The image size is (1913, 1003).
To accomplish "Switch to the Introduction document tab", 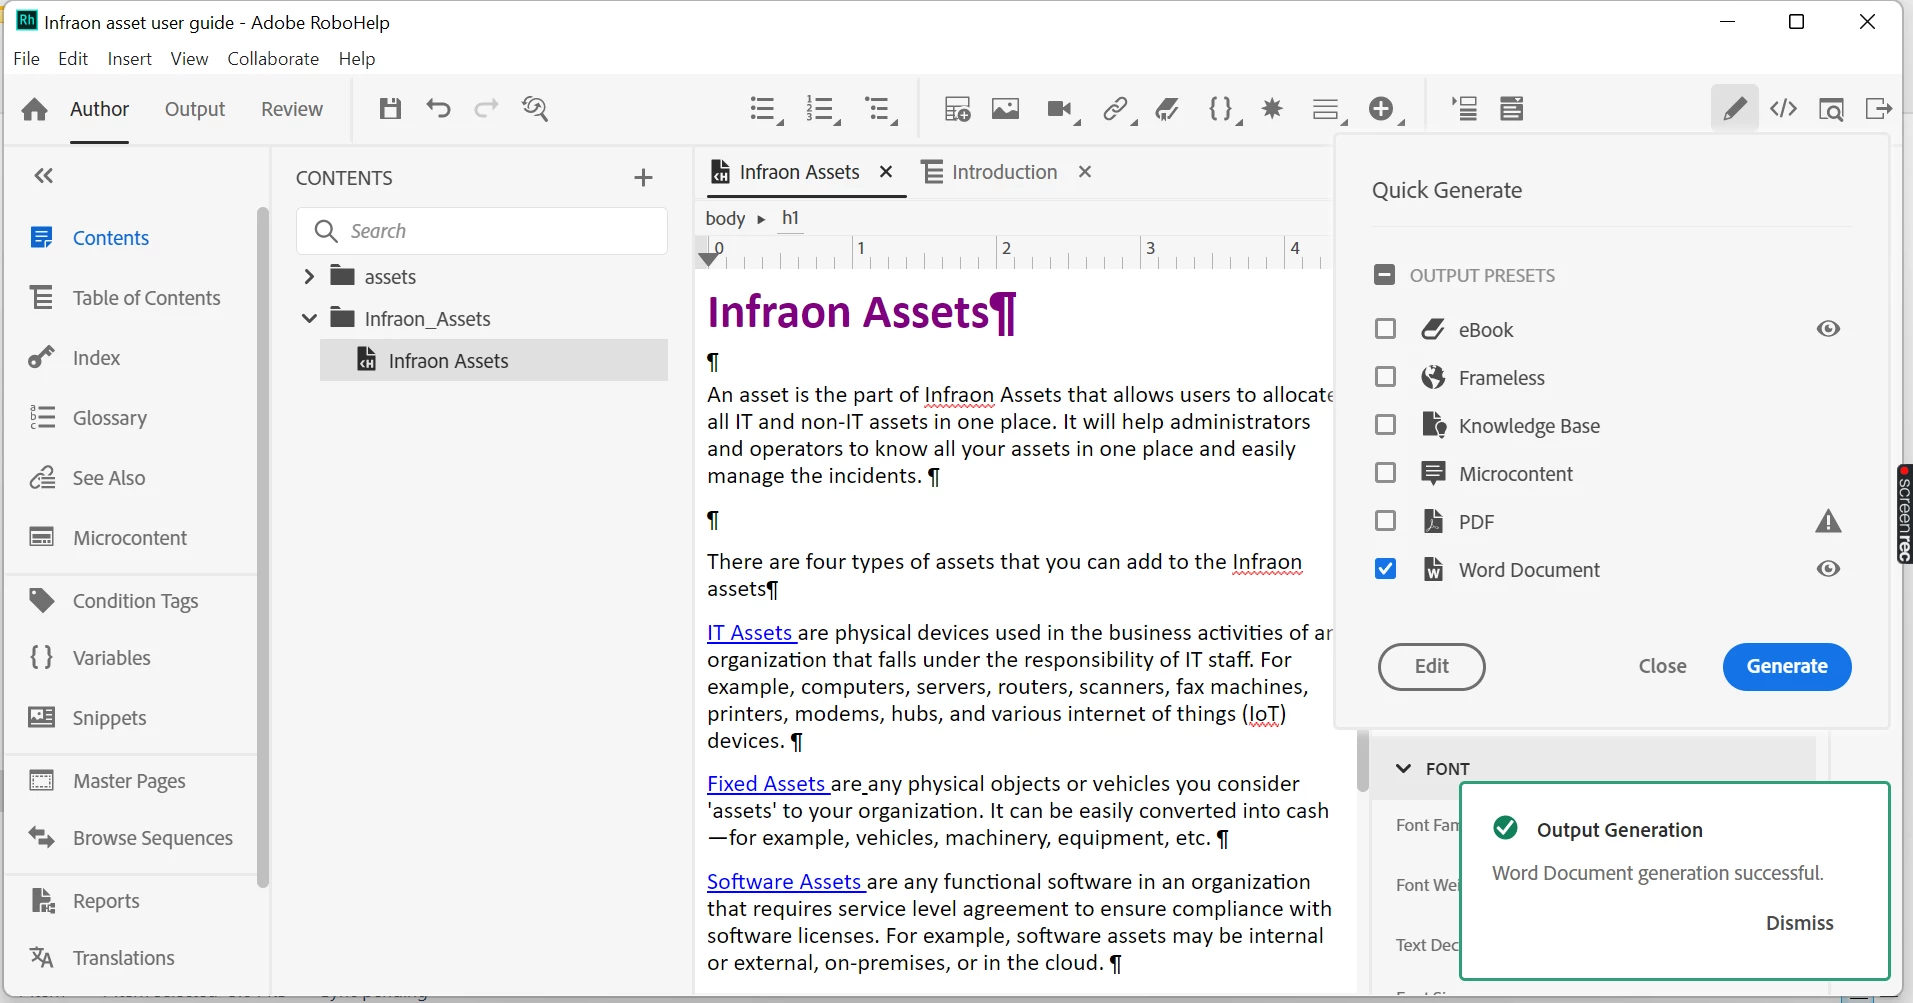I will [1004, 172].
